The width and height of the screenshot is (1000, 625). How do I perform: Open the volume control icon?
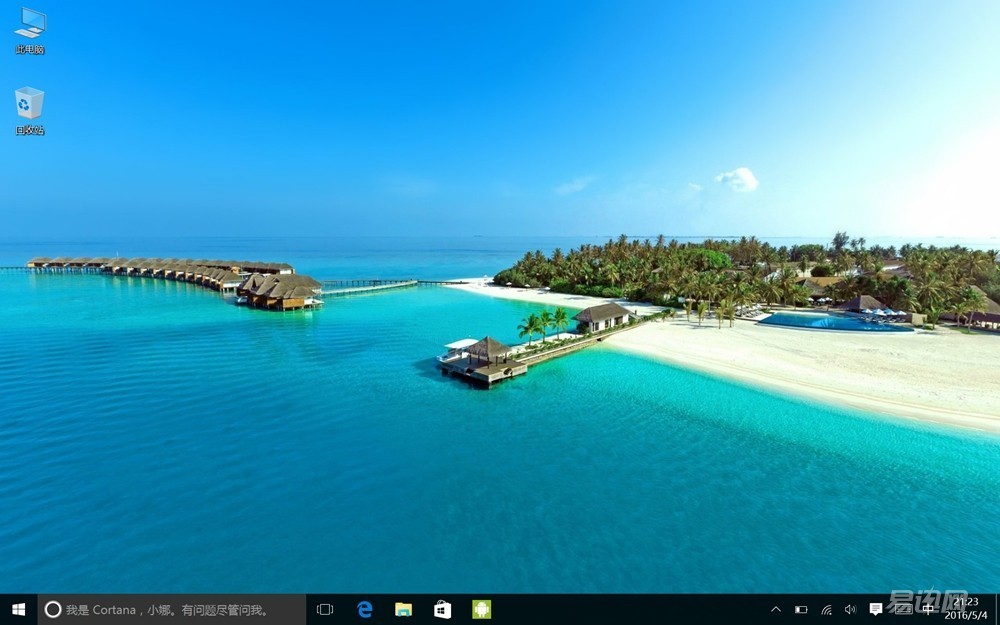(x=850, y=610)
